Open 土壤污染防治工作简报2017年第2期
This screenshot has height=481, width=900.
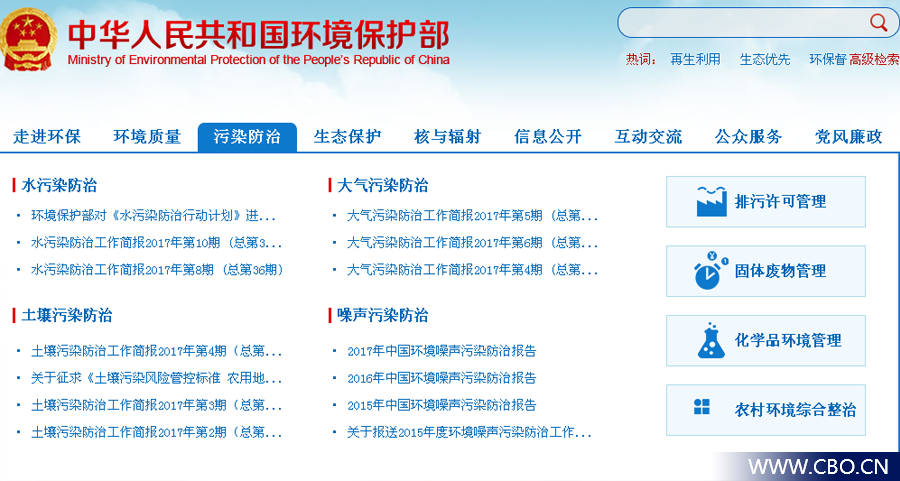[156, 432]
